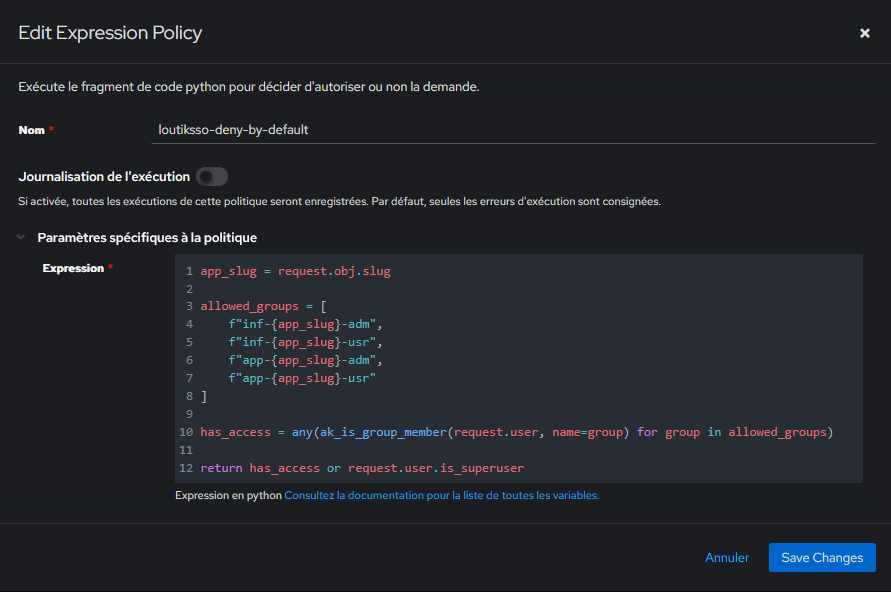Click the Annuler button
Screen dimensions: 891x592
[727, 558]
